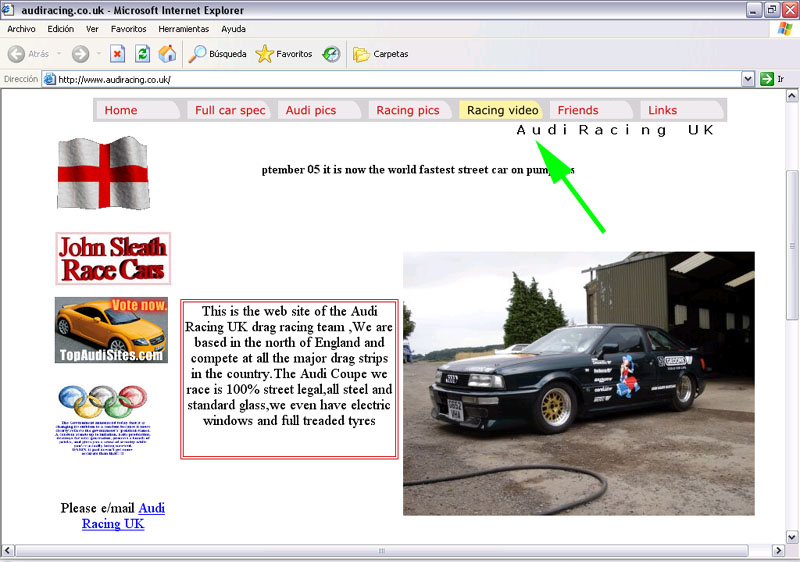The image size is (800, 562).
Task: Select the Racing video tab
Action: click(501, 110)
